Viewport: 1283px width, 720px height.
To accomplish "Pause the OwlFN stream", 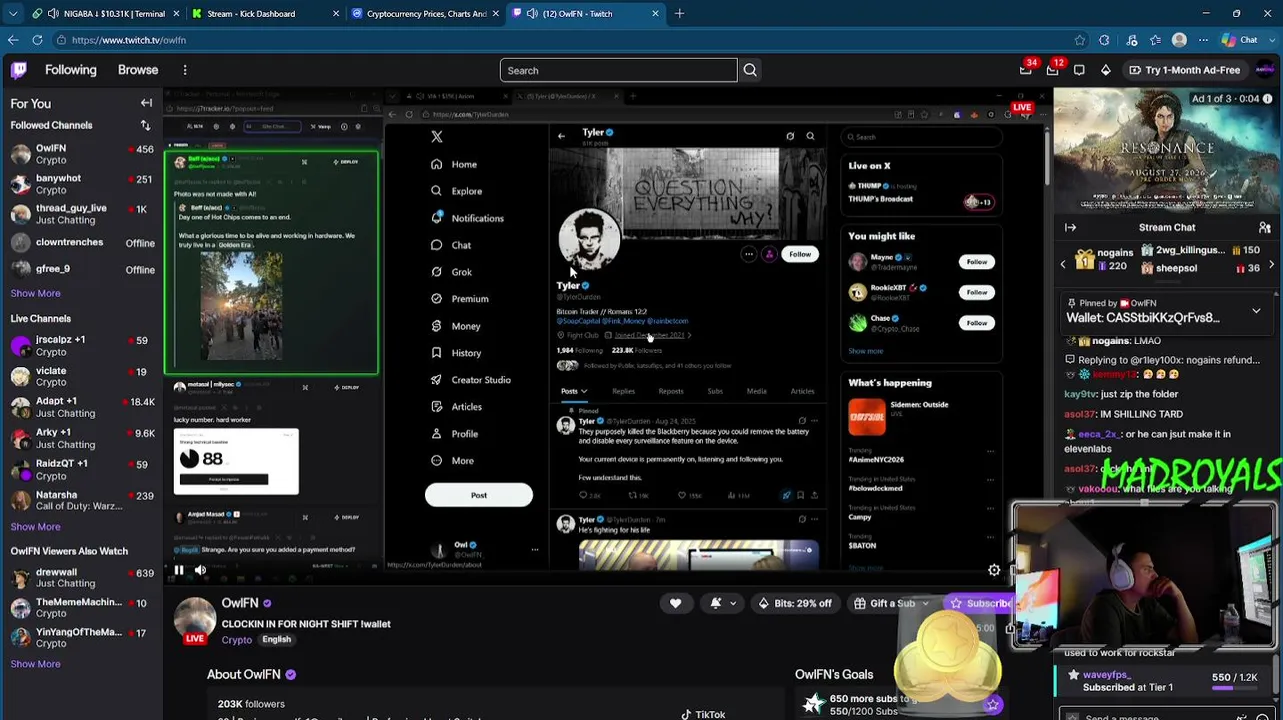I will [178, 570].
